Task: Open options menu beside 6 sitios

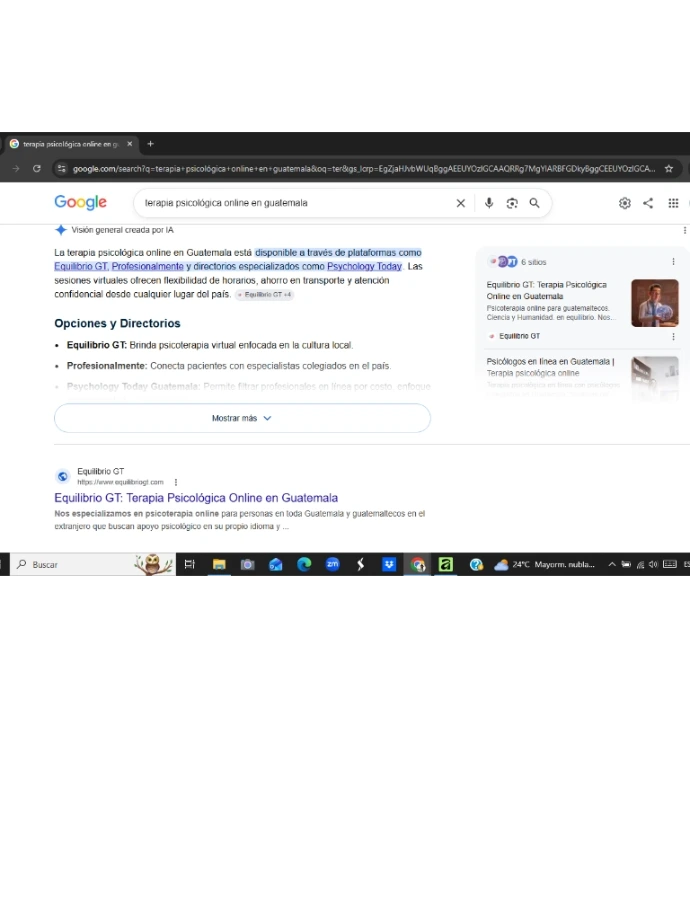Action: point(673,262)
